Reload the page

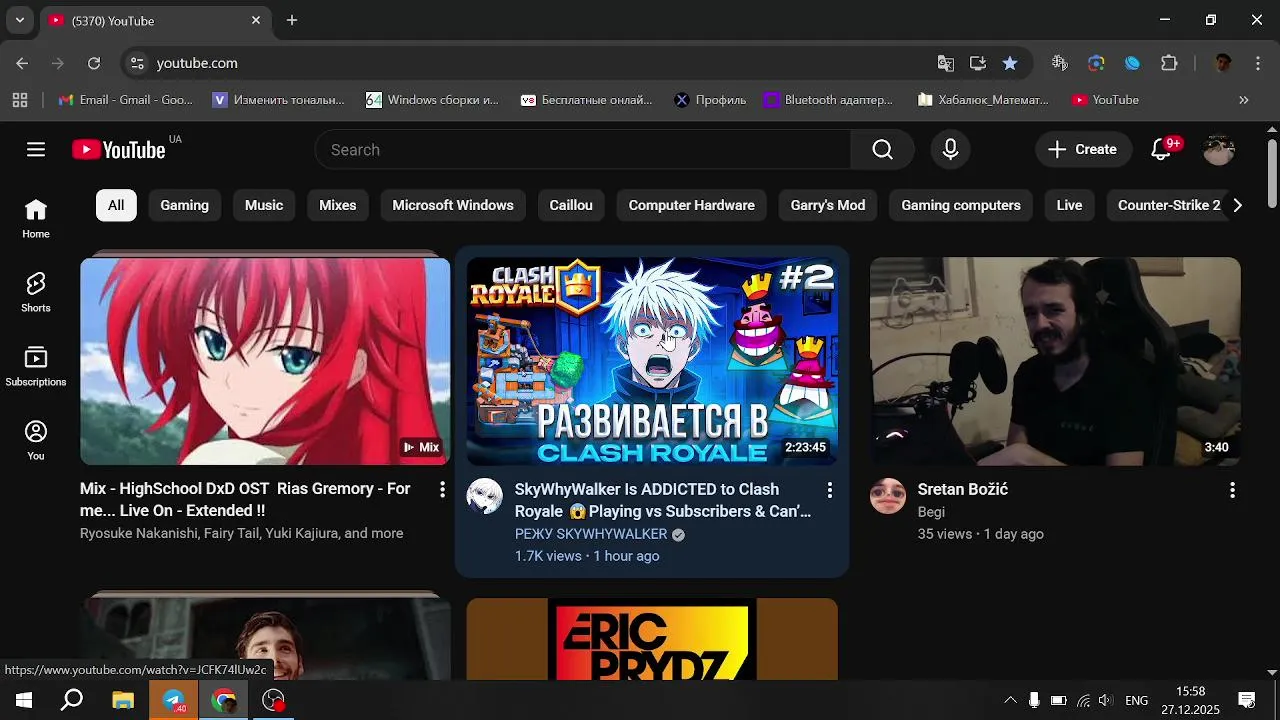tap(94, 63)
